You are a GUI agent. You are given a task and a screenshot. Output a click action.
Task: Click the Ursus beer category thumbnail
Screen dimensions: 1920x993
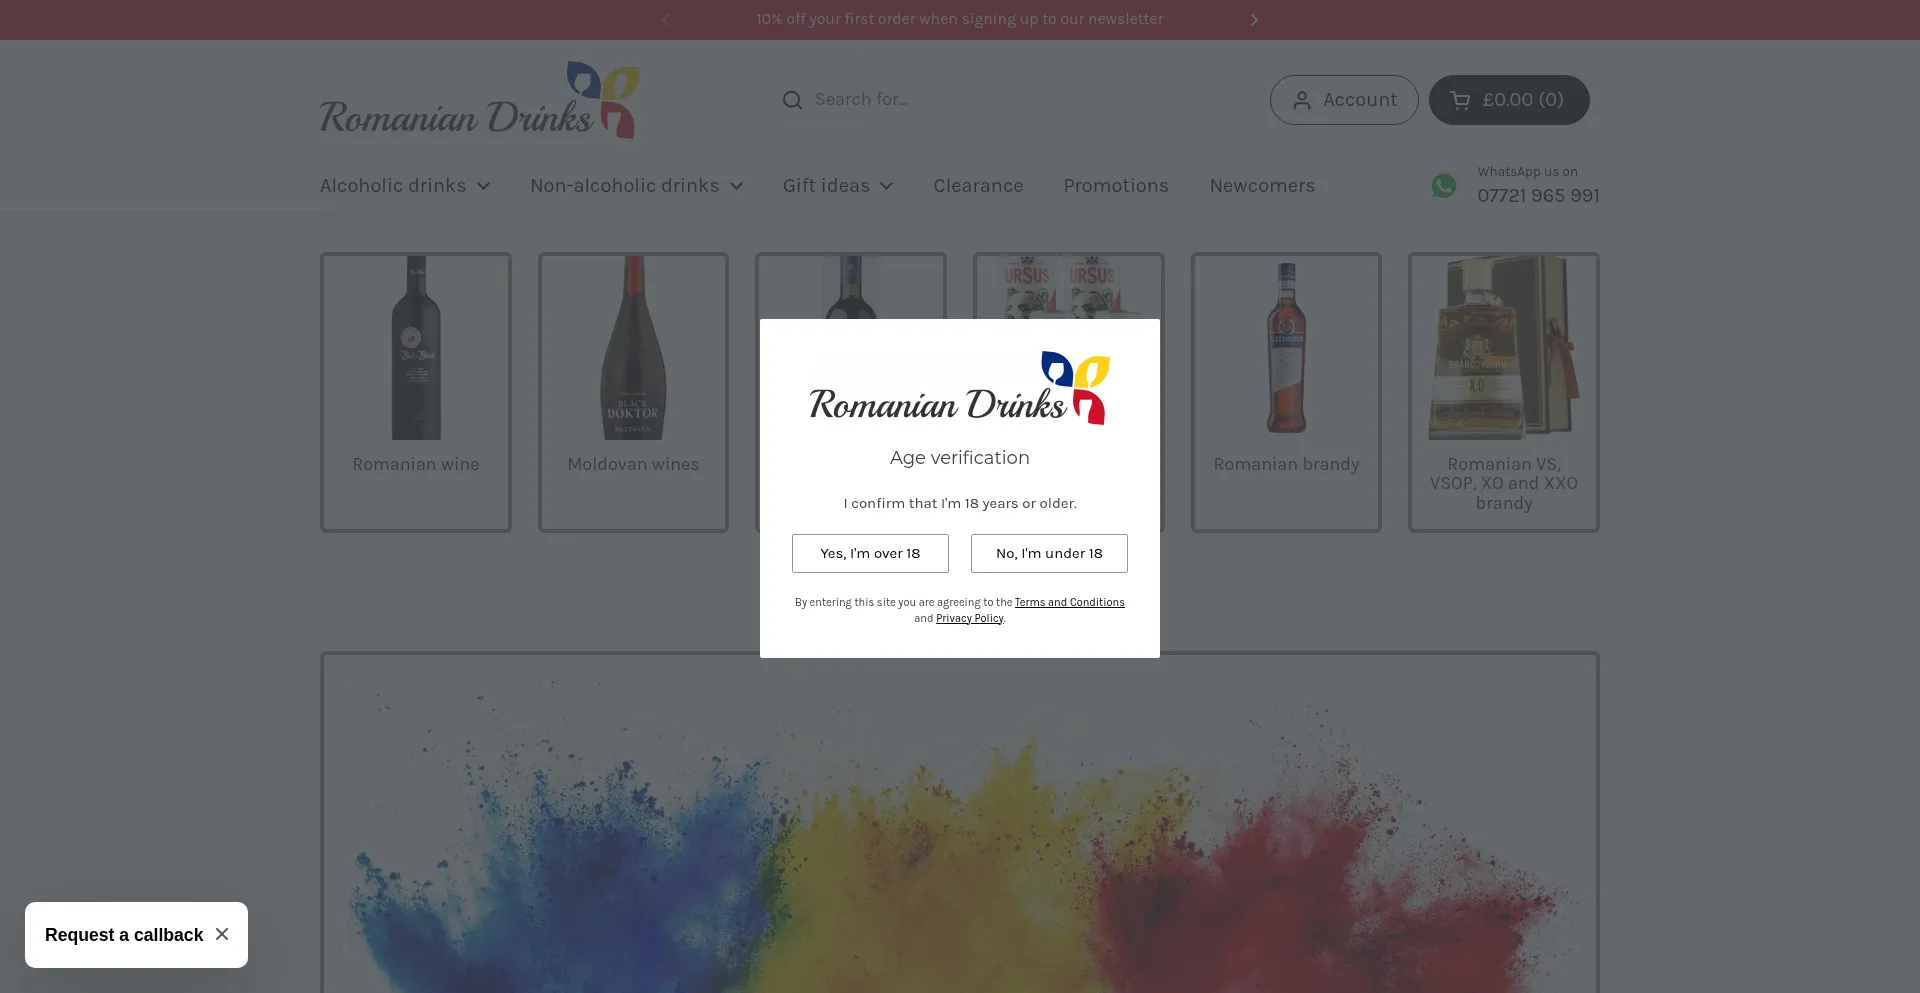click(x=1068, y=287)
